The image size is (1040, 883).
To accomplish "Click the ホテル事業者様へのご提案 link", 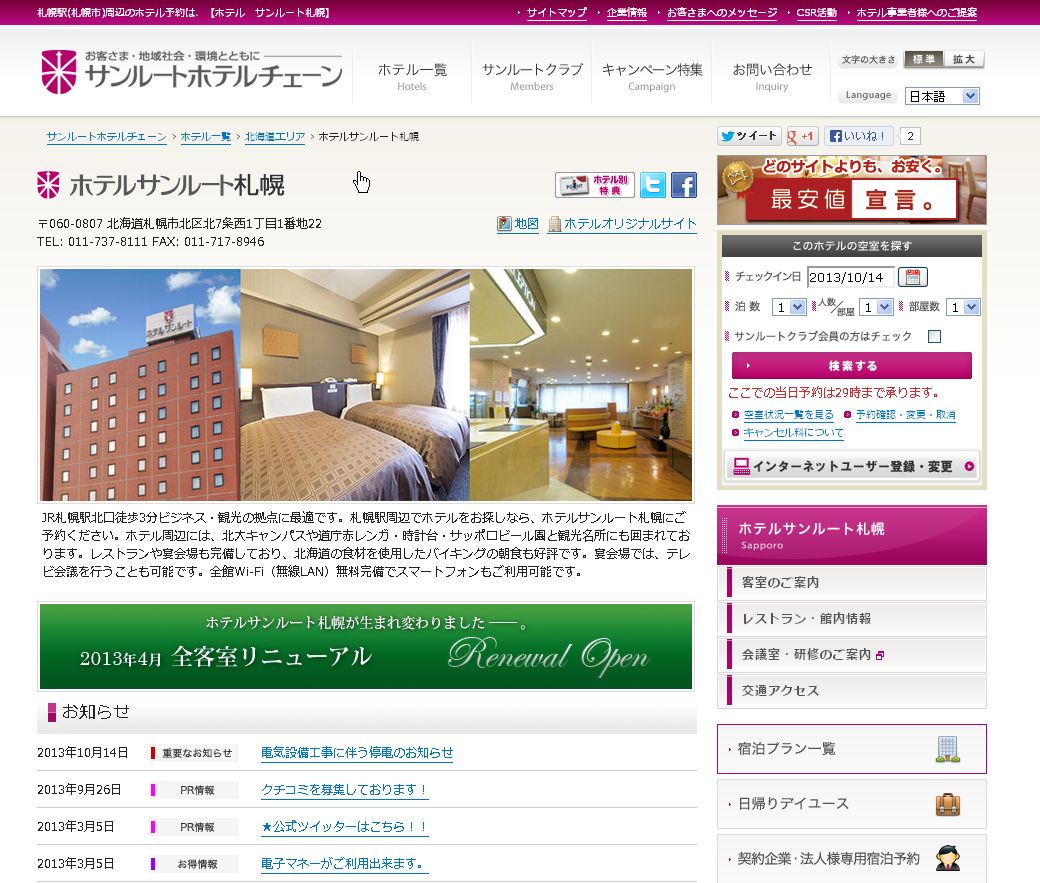I will tap(916, 13).
